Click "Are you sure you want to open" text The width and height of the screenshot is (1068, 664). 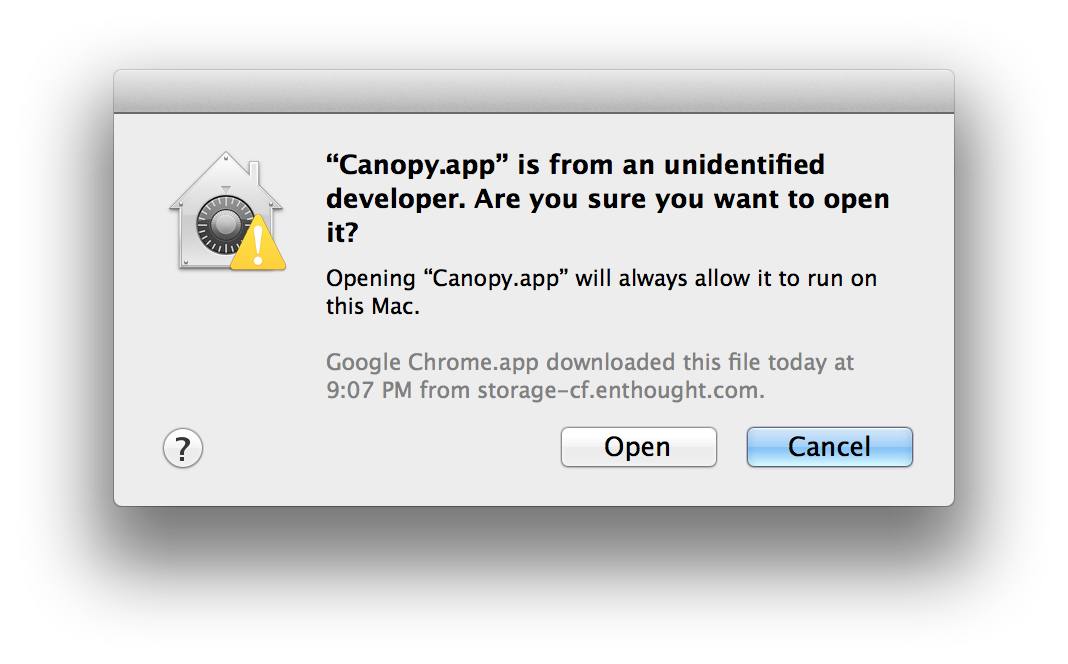[682, 200]
